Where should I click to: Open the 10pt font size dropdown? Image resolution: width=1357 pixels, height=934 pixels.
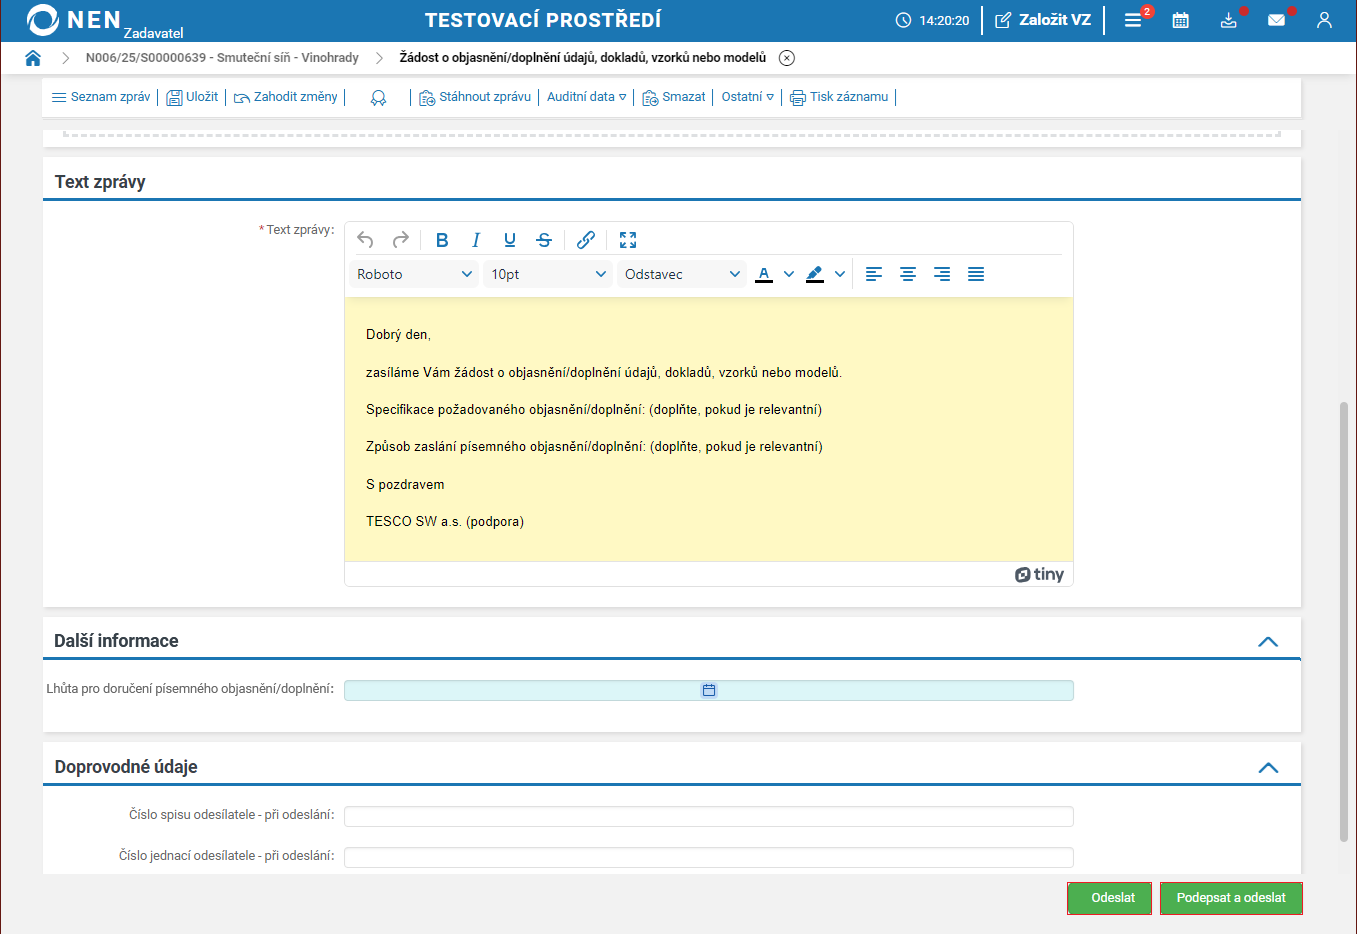pyautogui.click(x=548, y=274)
